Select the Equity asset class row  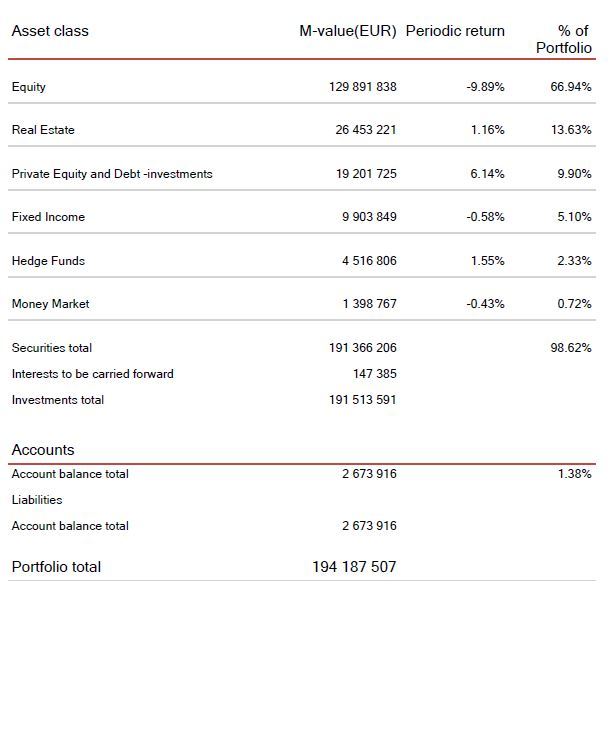302,87
